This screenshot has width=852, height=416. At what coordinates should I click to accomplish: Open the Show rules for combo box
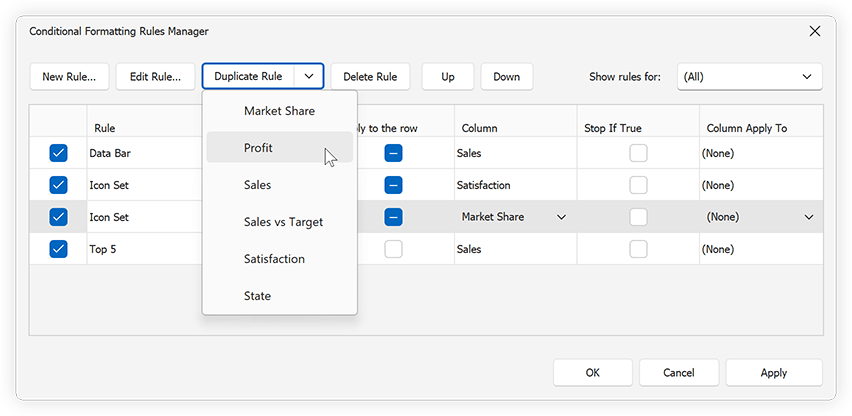click(x=749, y=77)
